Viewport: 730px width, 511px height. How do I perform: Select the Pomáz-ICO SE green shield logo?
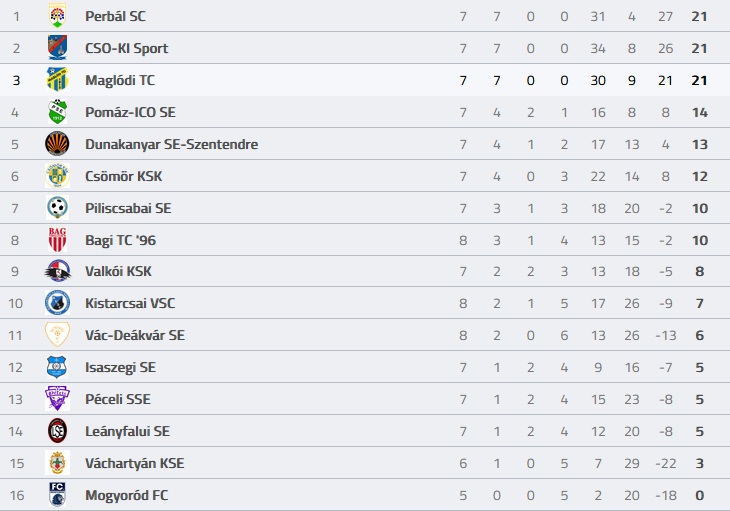[x=57, y=112]
